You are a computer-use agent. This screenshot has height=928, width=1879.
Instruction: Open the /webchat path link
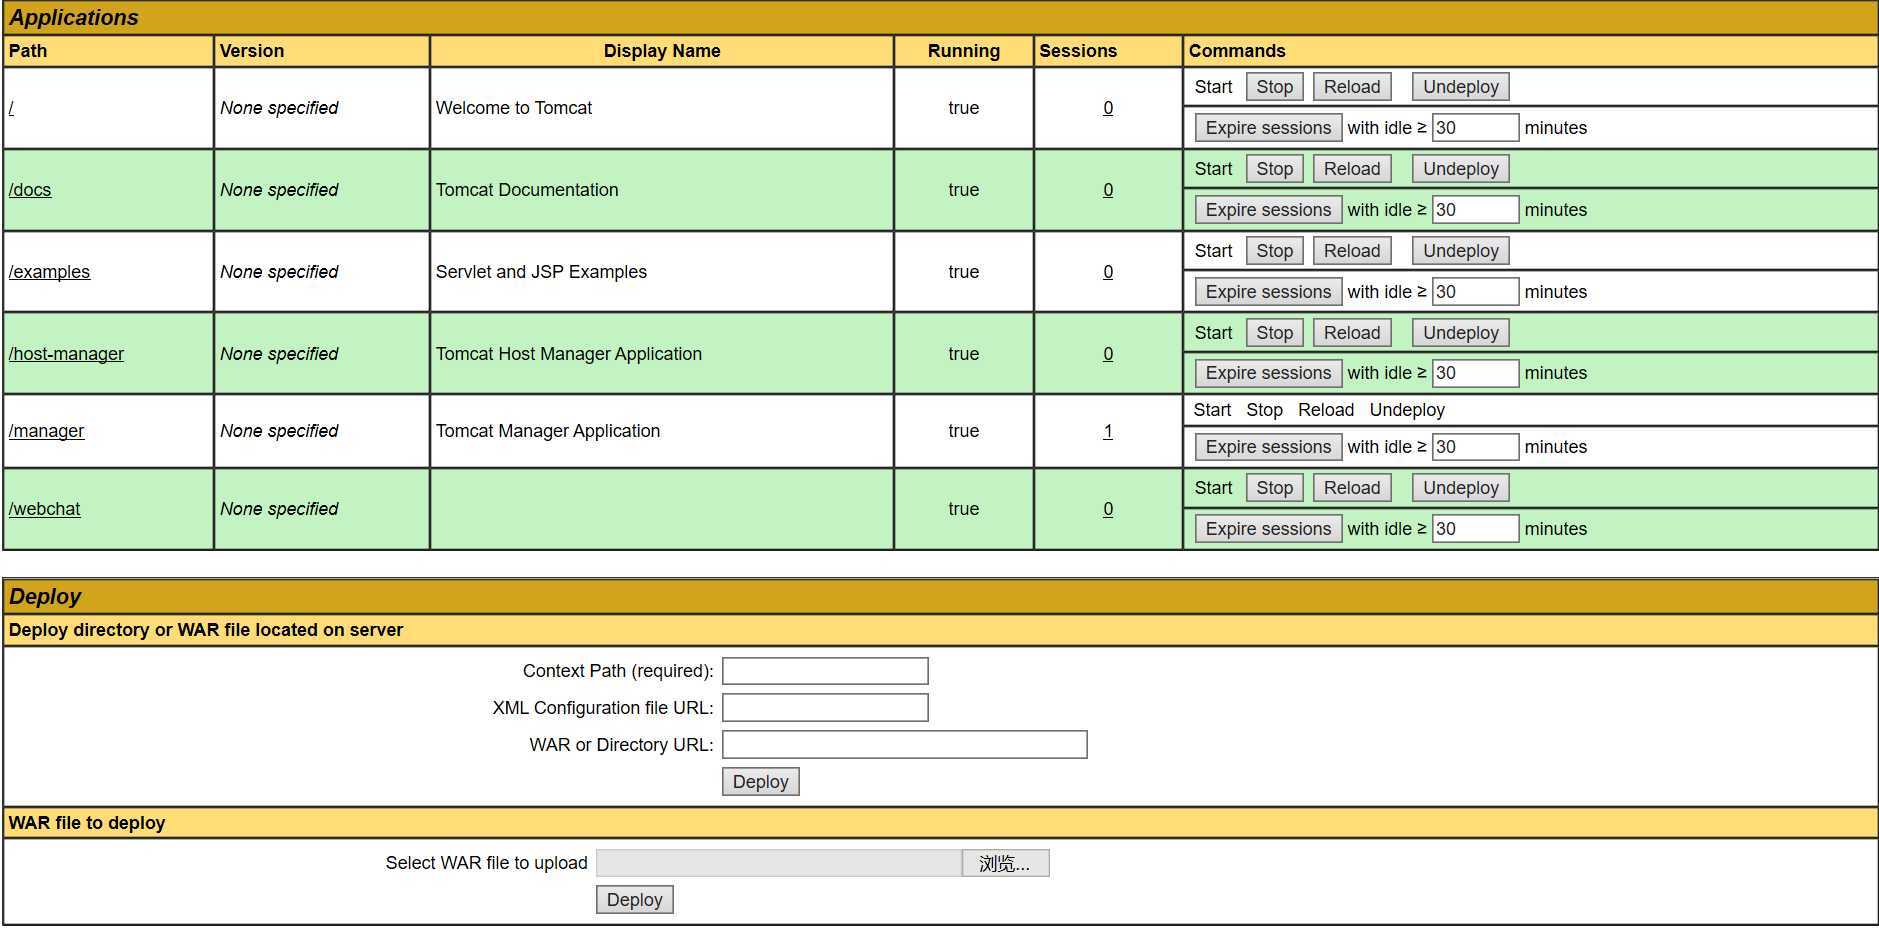(x=44, y=509)
